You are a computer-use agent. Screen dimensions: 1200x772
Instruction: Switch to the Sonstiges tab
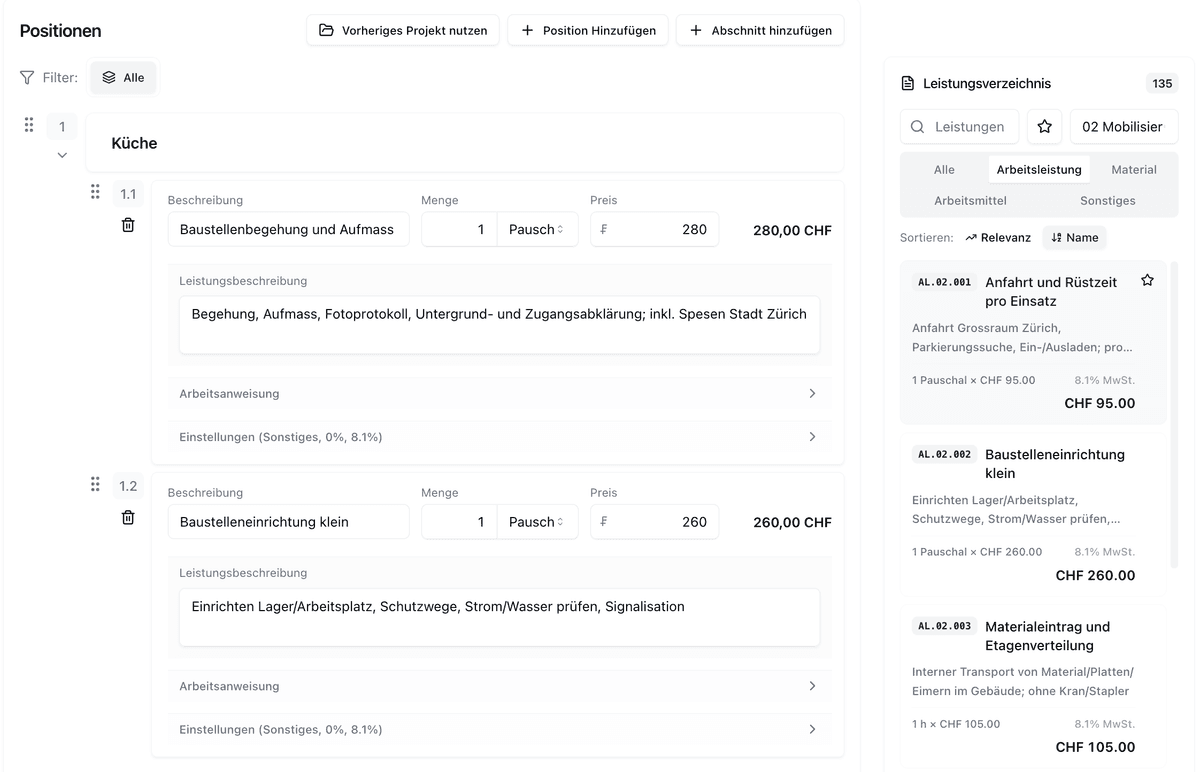1108,200
